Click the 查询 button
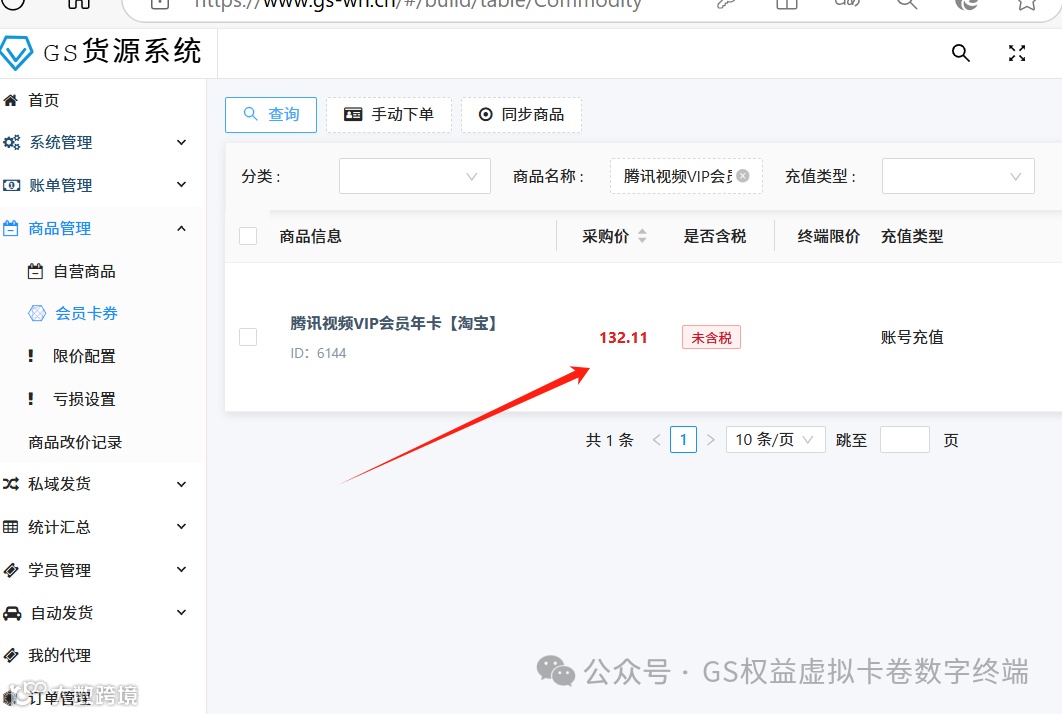 tap(271, 114)
